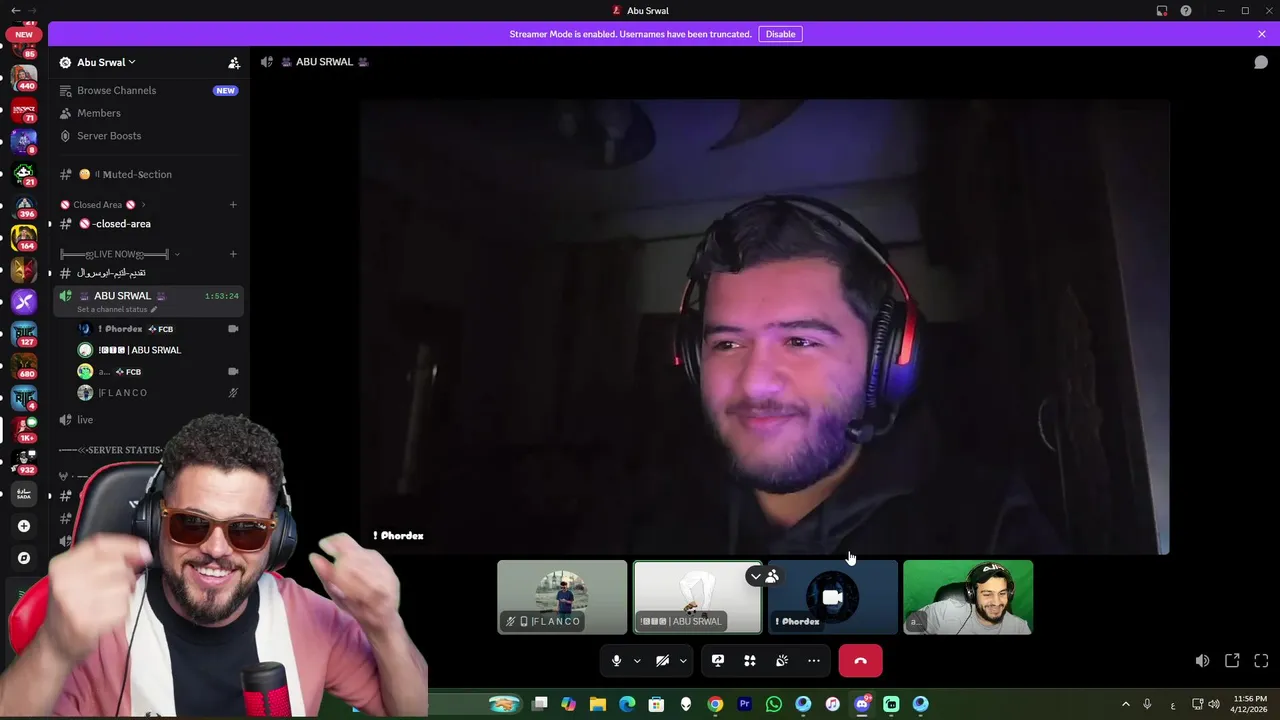Viewport: 1280px width, 720px height.
Task: Open the Activities launcher icon
Action: 750,661
